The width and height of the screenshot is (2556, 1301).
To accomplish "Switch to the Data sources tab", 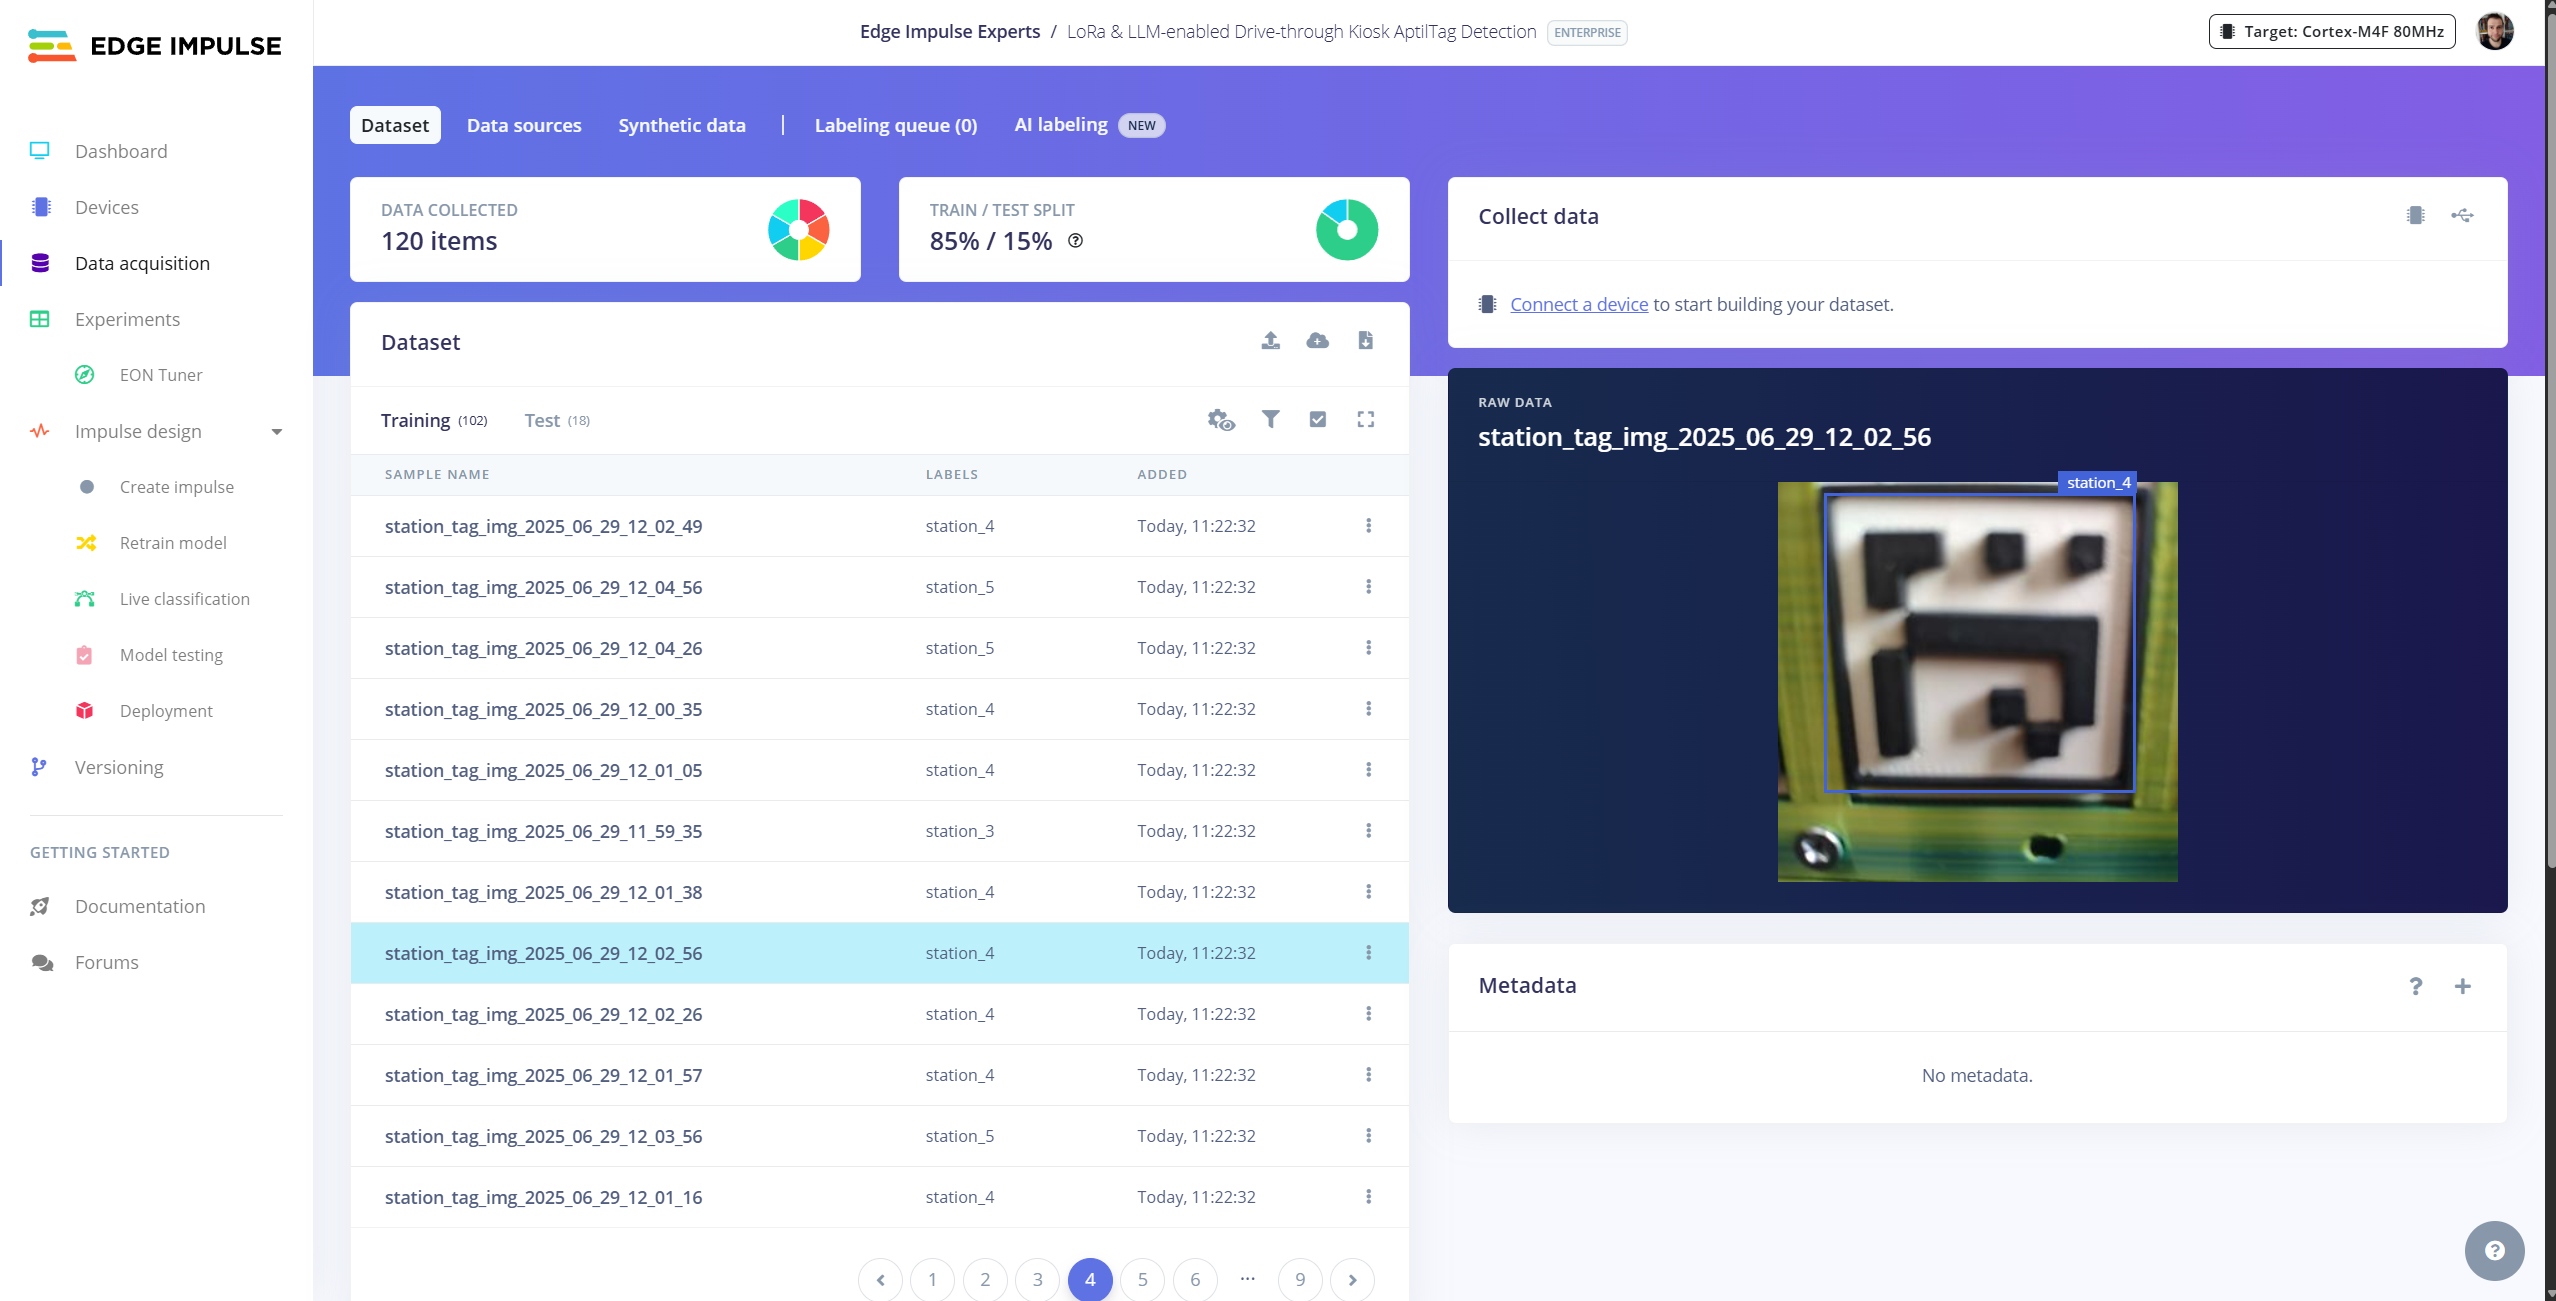I will (x=524, y=126).
